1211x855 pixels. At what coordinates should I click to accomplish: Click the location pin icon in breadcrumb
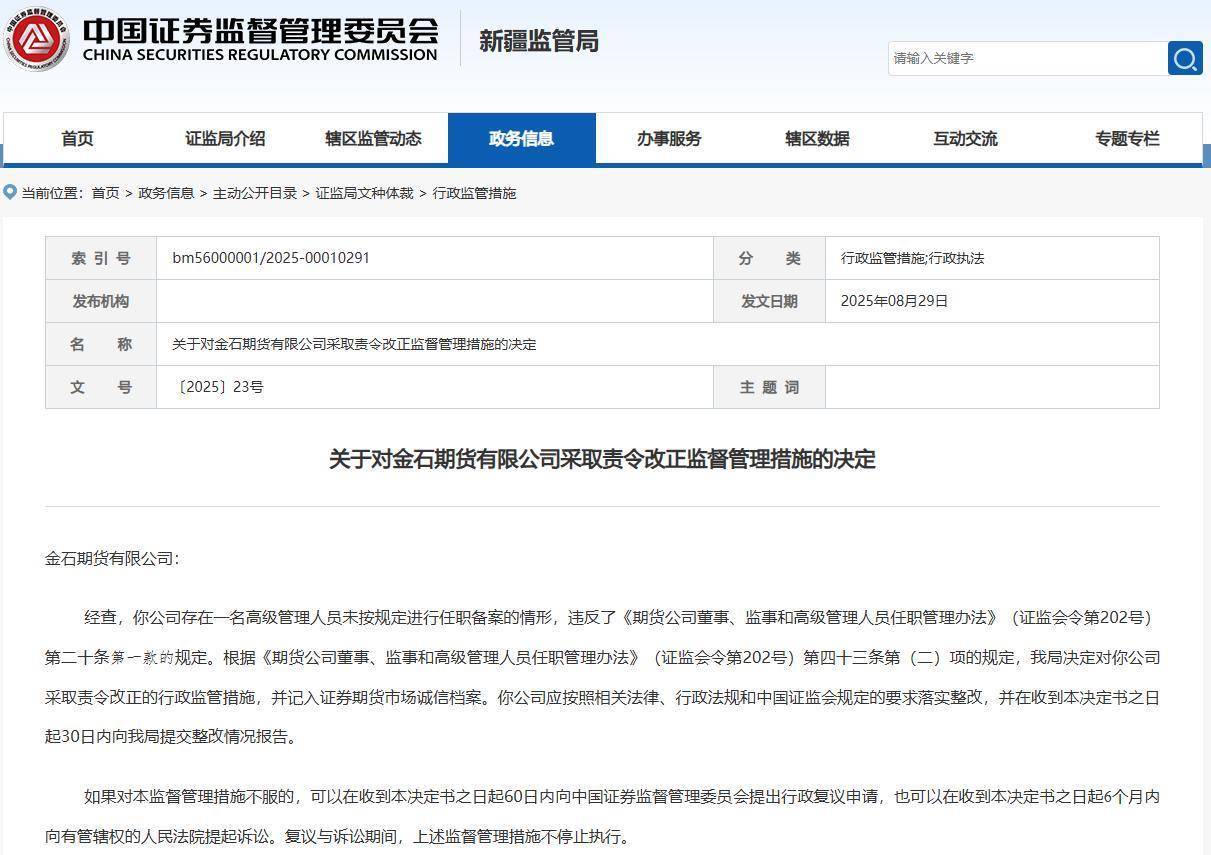point(10,192)
